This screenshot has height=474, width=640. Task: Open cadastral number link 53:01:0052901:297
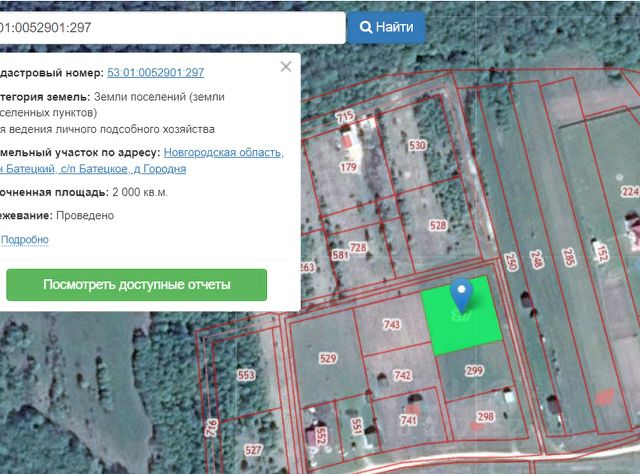(x=156, y=73)
